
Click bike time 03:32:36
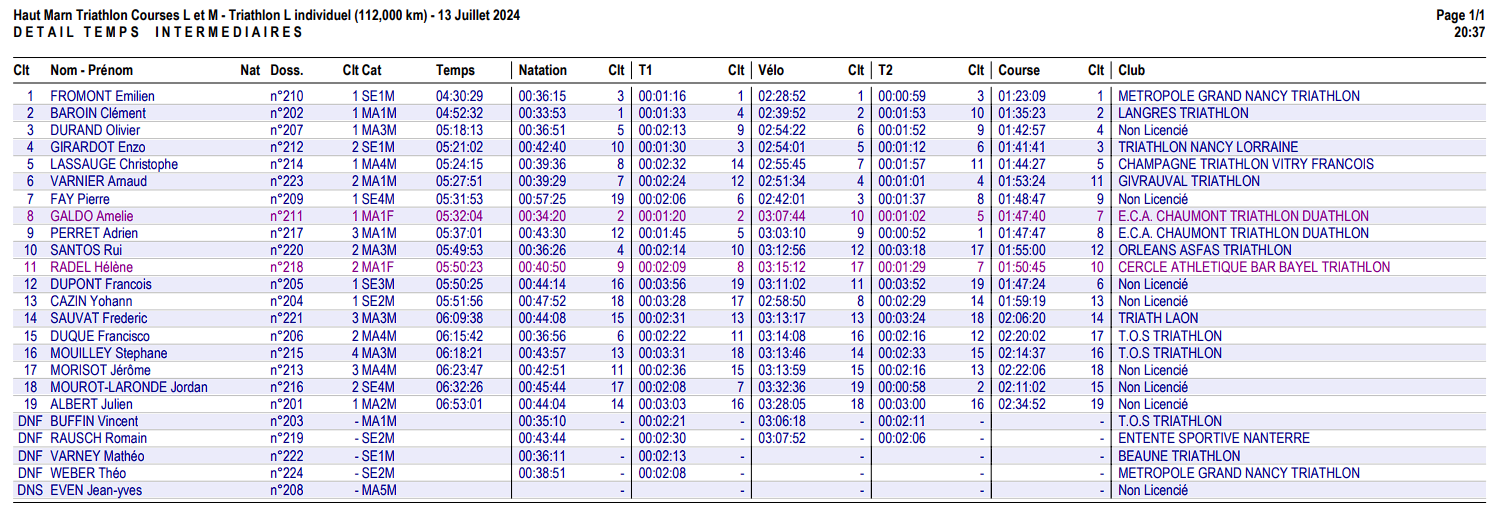pos(782,387)
